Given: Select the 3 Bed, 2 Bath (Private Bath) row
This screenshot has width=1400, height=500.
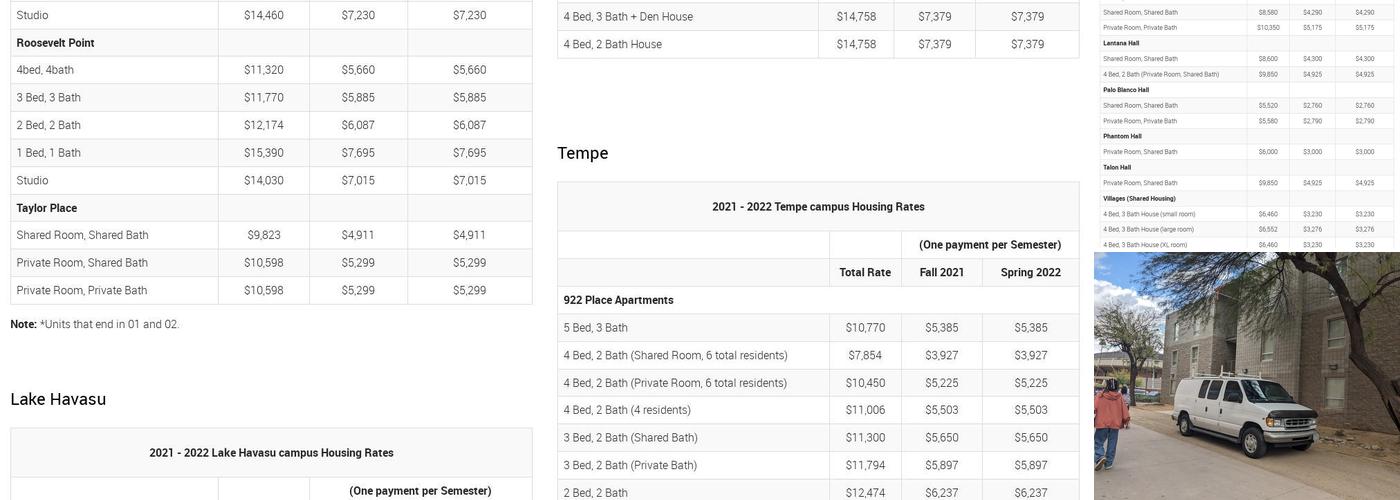Looking at the screenshot, I should (x=630, y=465).
